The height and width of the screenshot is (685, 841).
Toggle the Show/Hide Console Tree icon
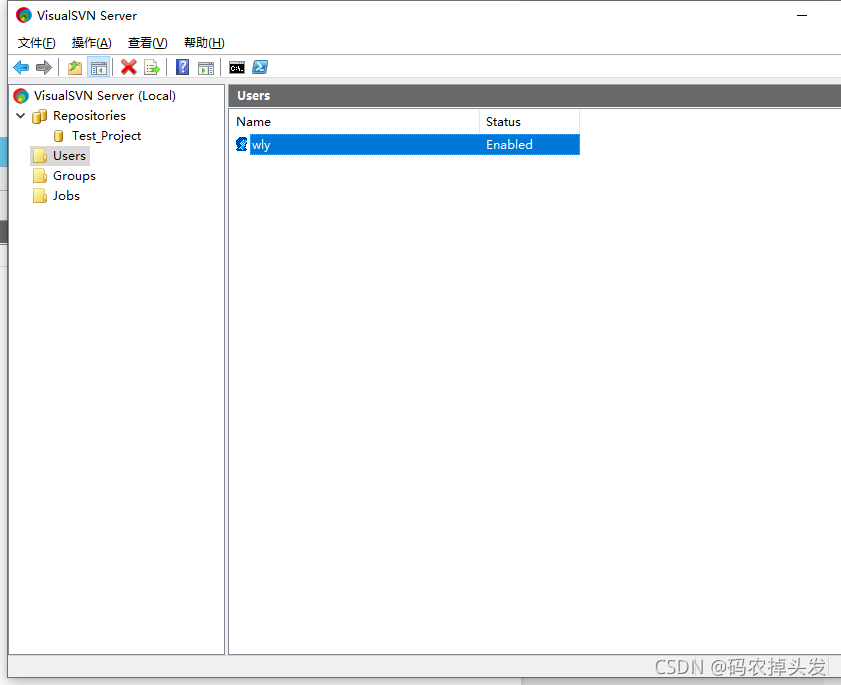(99, 68)
